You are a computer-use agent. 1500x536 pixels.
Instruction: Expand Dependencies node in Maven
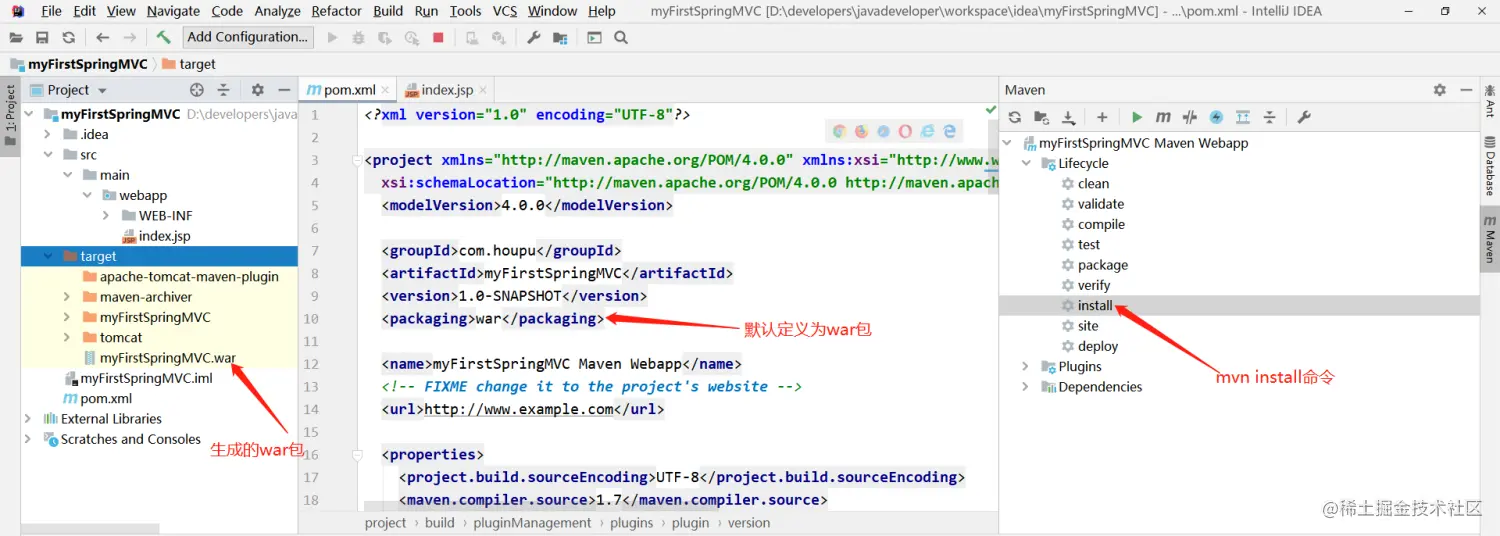pyautogui.click(x=1025, y=387)
